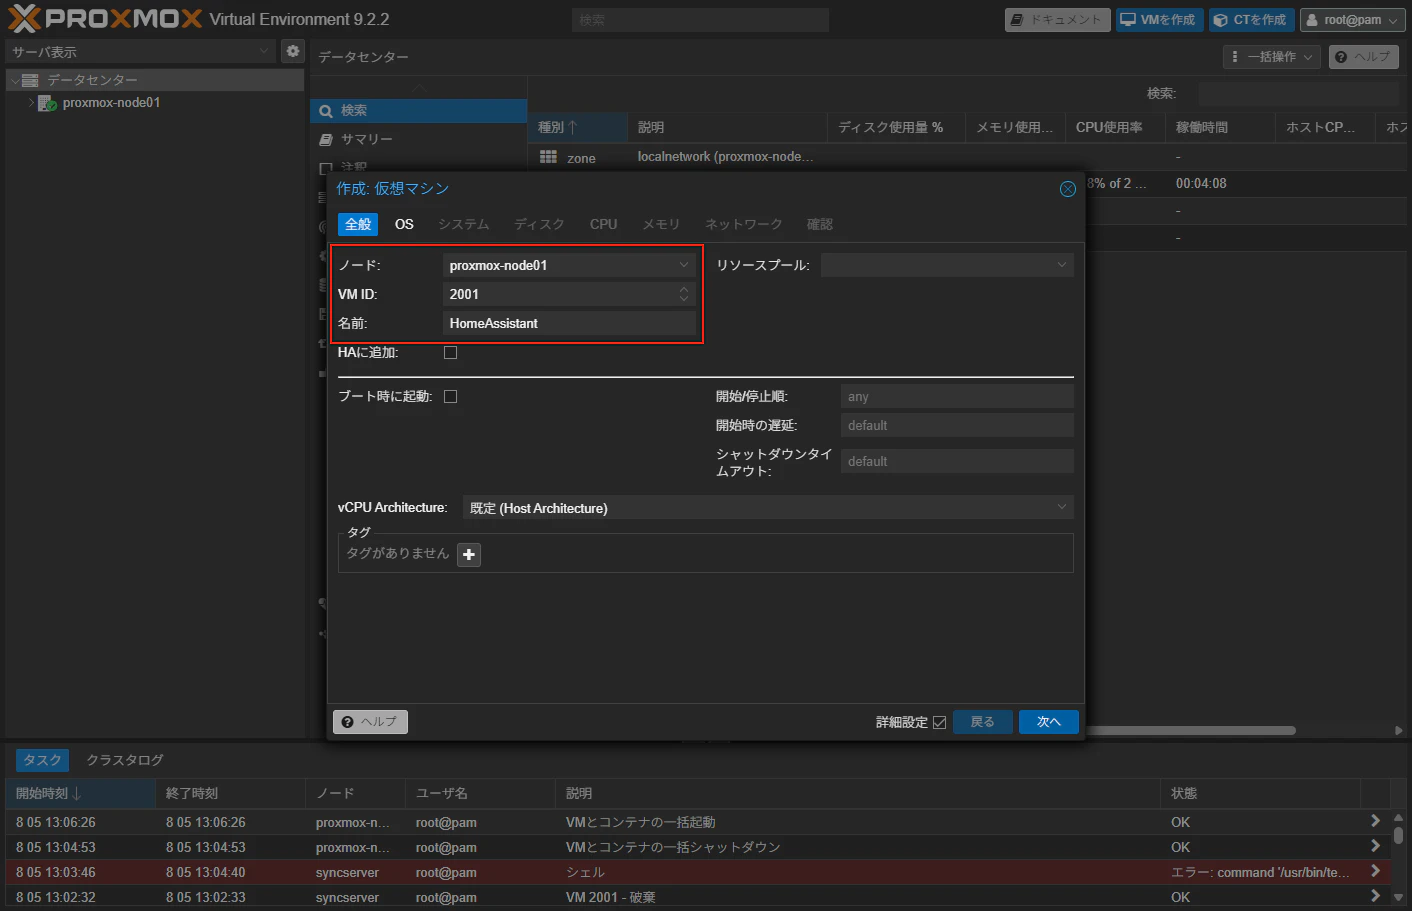The height and width of the screenshot is (911, 1412).
Task: Open the サーバ表示 view selector
Action: pyautogui.click(x=141, y=51)
